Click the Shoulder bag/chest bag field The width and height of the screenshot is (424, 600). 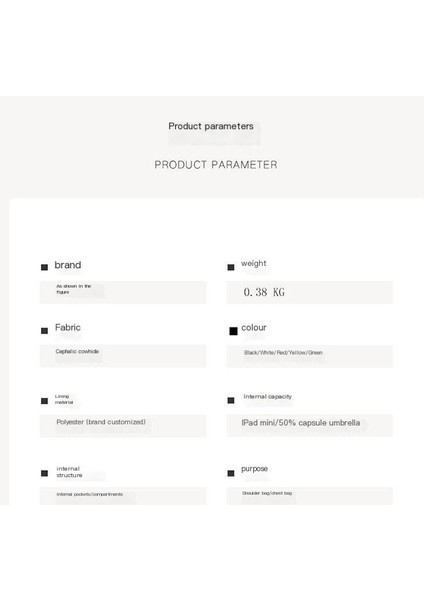(x=310, y=496)
